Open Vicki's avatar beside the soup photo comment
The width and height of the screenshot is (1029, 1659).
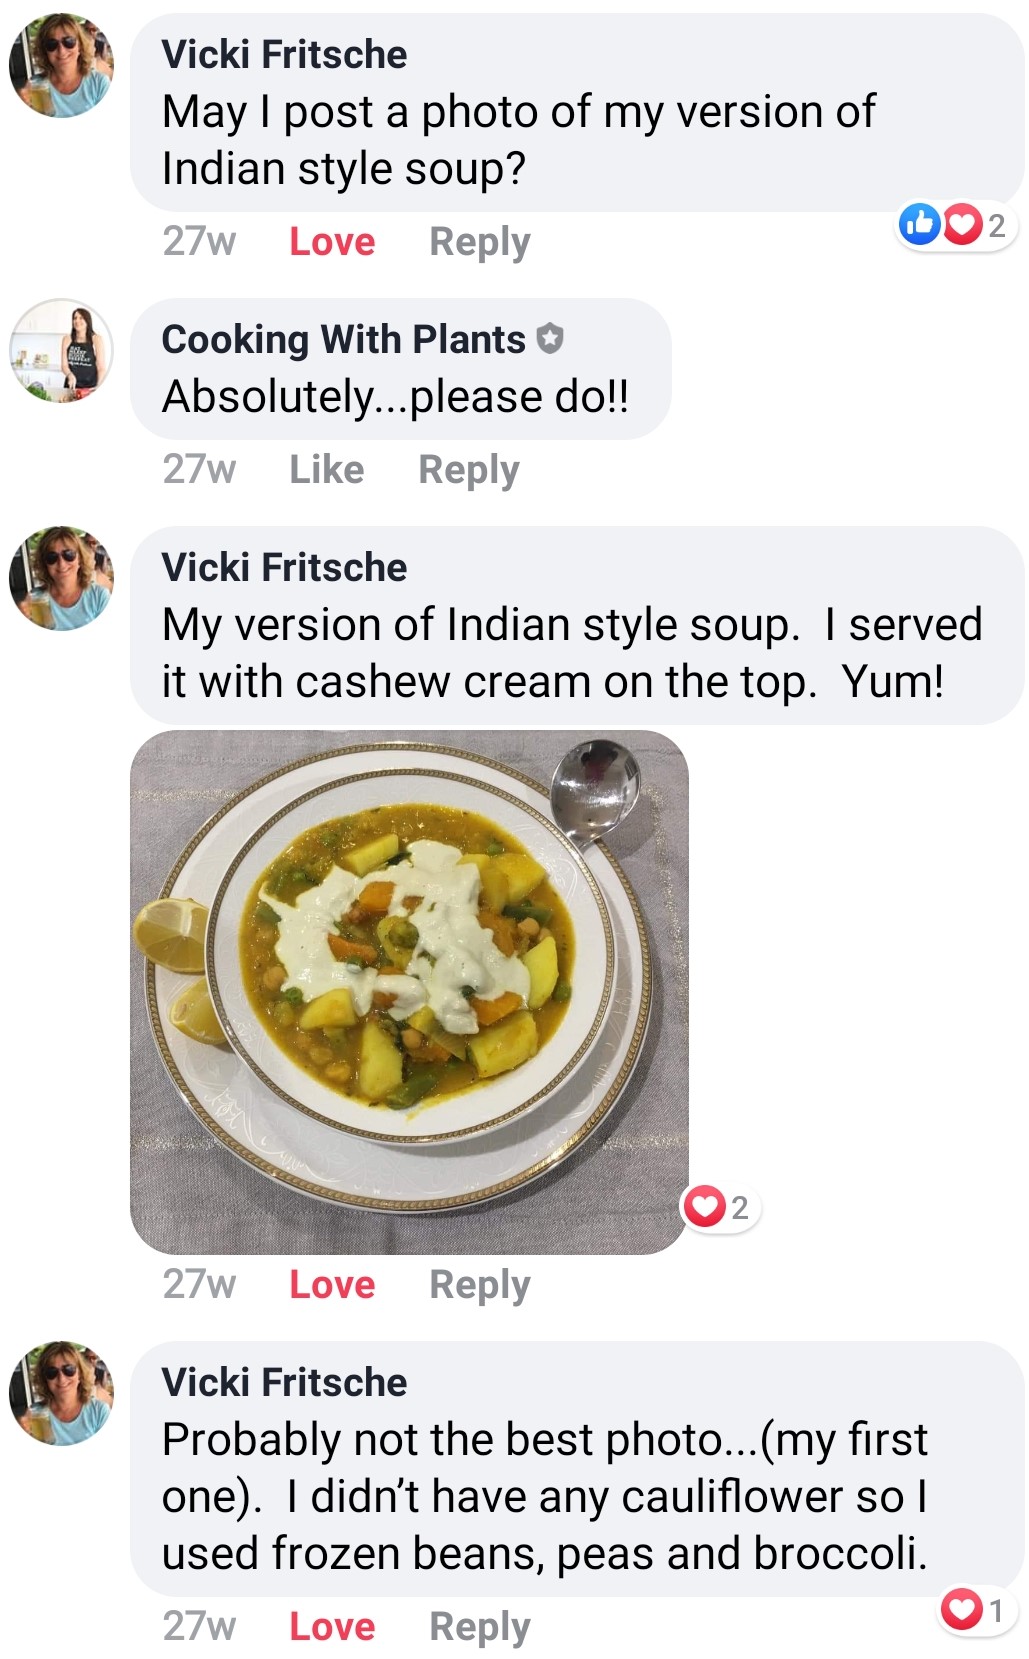61,578
